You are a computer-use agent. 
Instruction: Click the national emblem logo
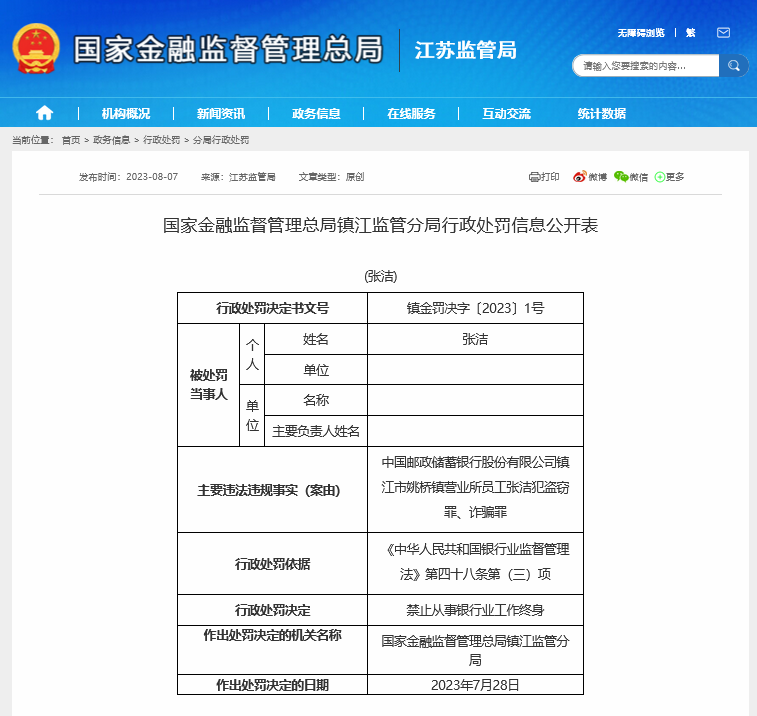36,48
